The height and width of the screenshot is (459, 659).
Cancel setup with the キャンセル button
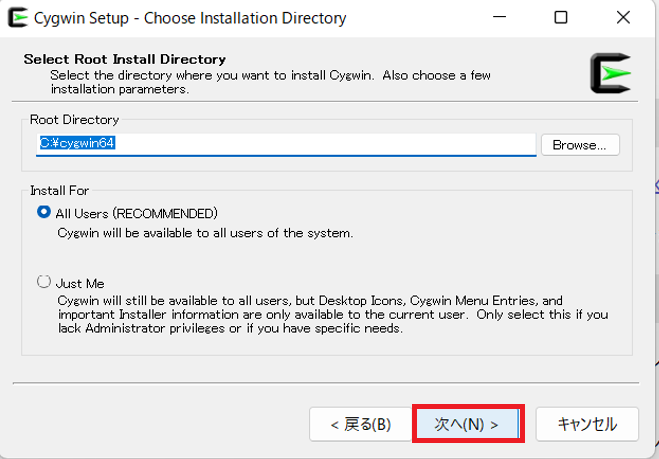tap(587, 424)
